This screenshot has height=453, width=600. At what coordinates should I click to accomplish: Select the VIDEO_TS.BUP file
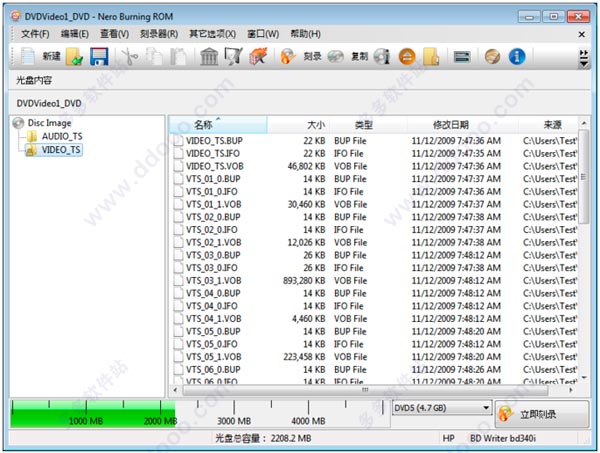pos(214,141)
